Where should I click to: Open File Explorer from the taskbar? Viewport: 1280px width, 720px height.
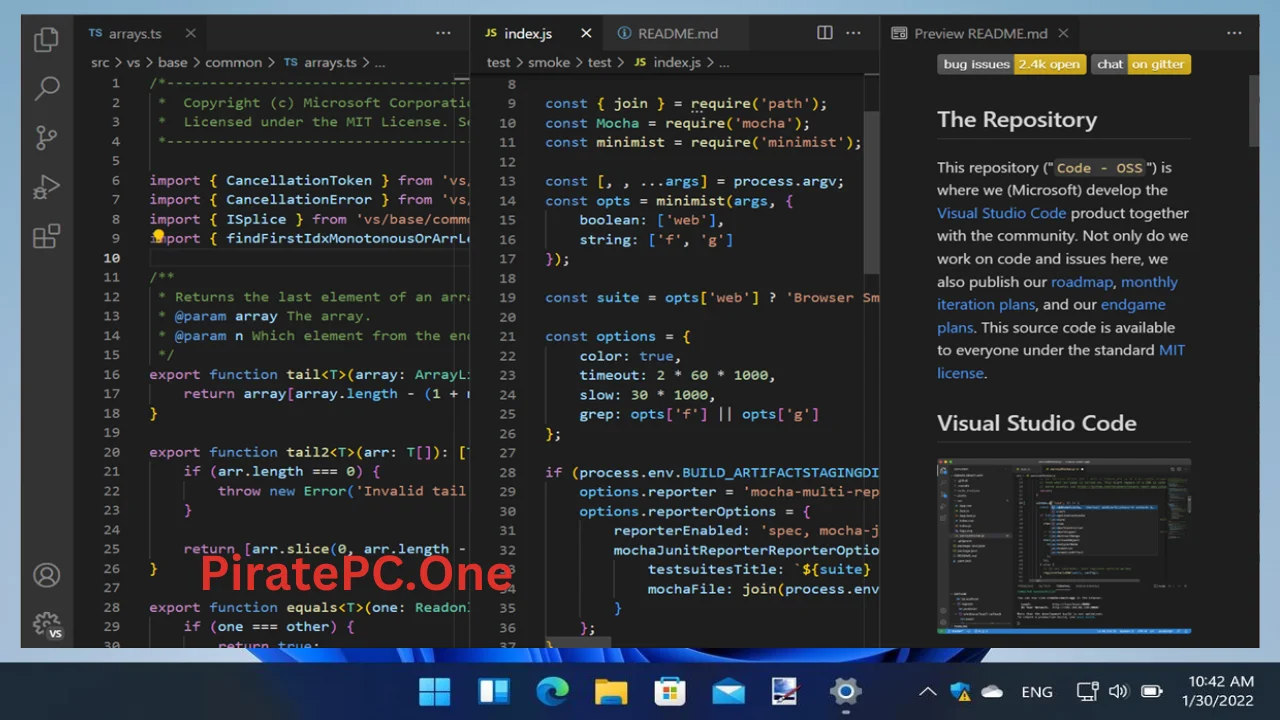(x=611, y=691)
